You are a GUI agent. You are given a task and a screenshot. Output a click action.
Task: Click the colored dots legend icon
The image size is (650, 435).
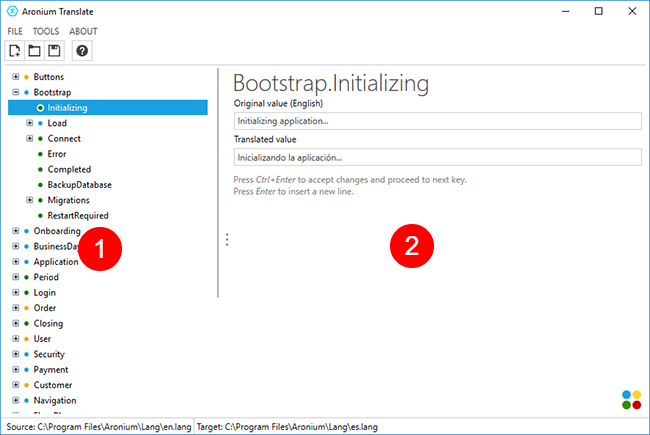(631, 399)
